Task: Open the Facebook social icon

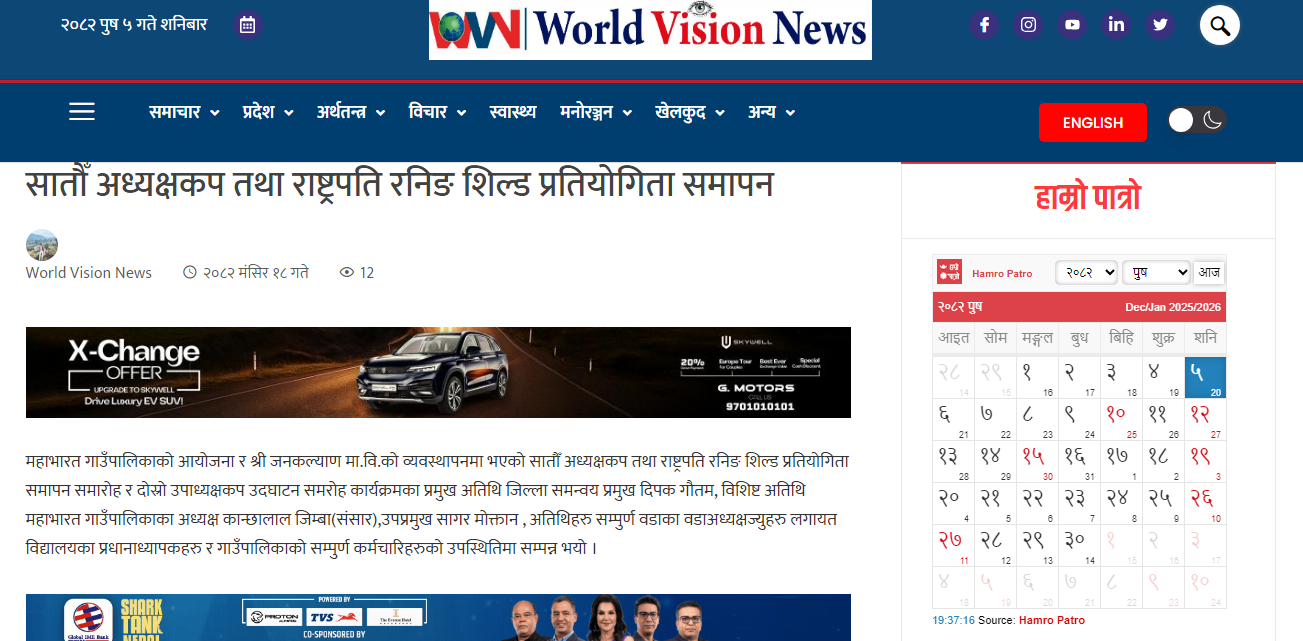Action: point(984,25)
